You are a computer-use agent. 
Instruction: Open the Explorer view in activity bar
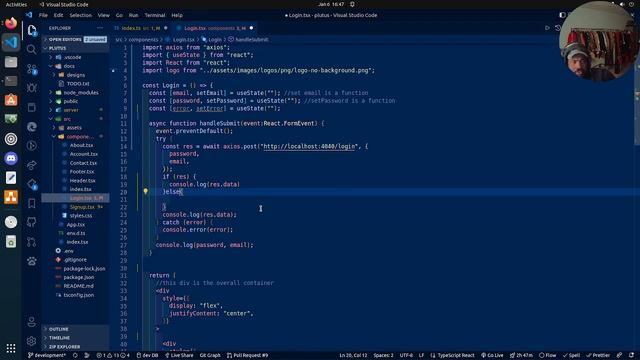click(x=32, y=30)
